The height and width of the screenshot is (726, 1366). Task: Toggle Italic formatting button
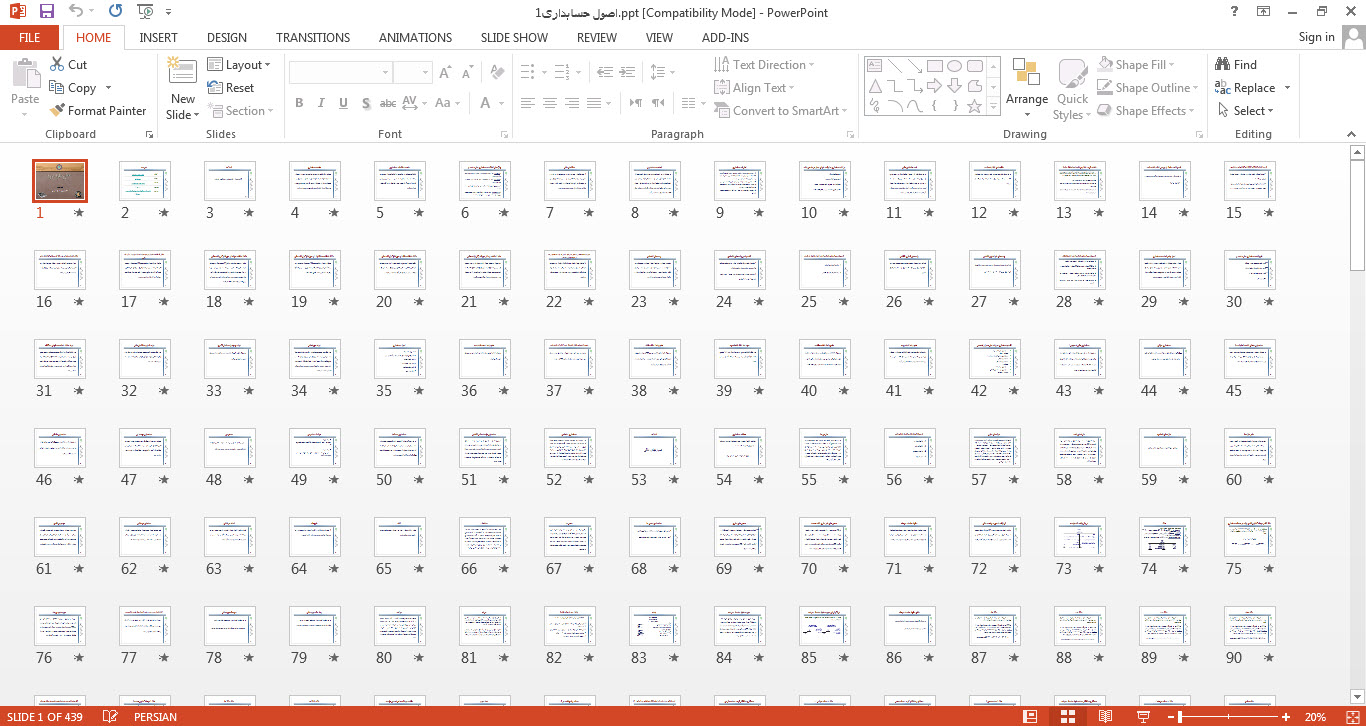[x=321, y=103]
